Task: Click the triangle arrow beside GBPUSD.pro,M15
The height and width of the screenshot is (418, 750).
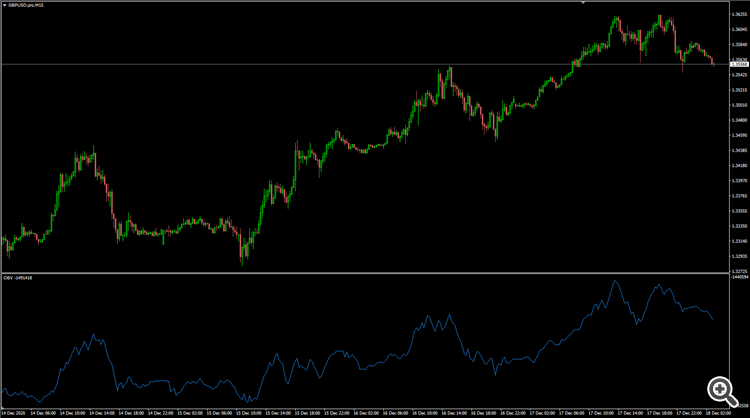Action: (x=5, y=5)
